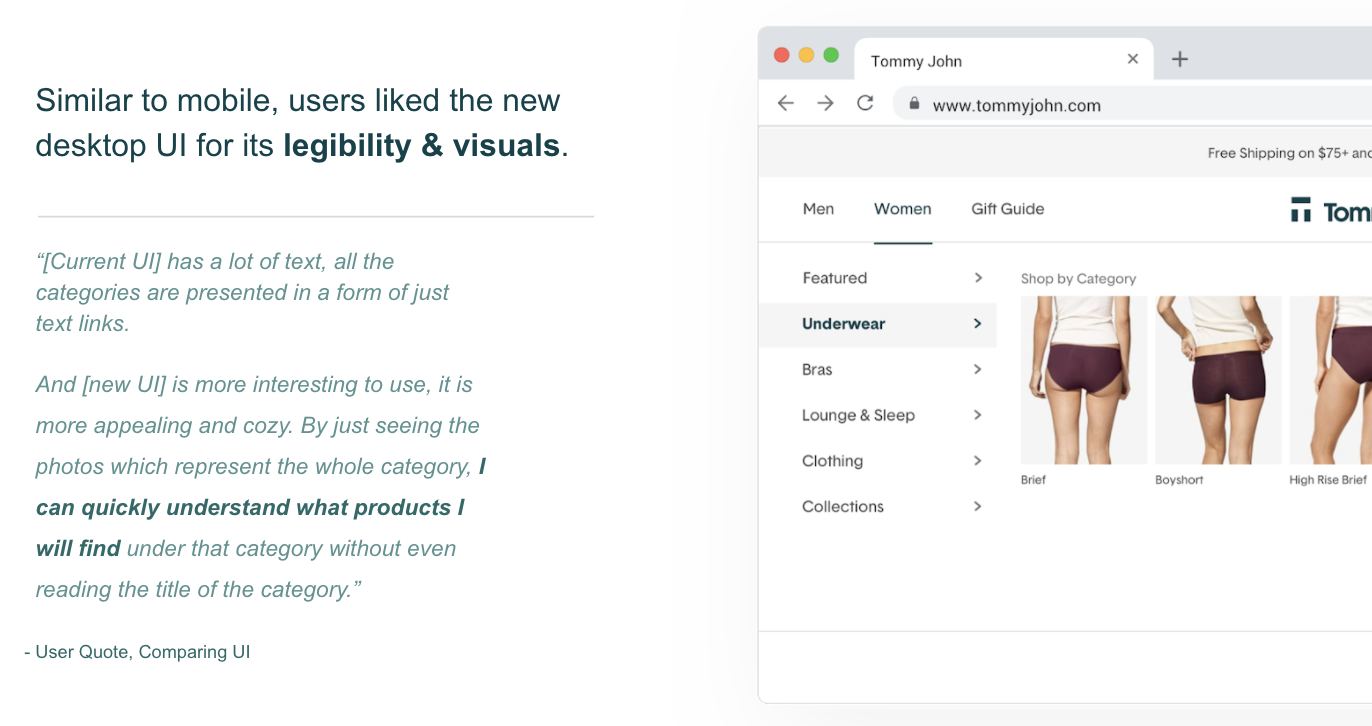Select the Bras category row
Viewport: 1372px width, 726px height.
(x=878, y=370)
